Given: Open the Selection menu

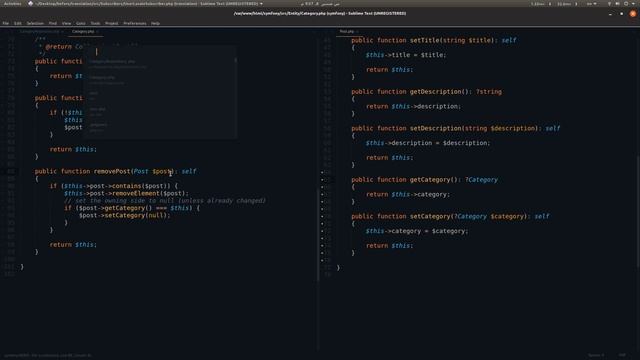Looking at the screenshot, I should pos(35,23).
